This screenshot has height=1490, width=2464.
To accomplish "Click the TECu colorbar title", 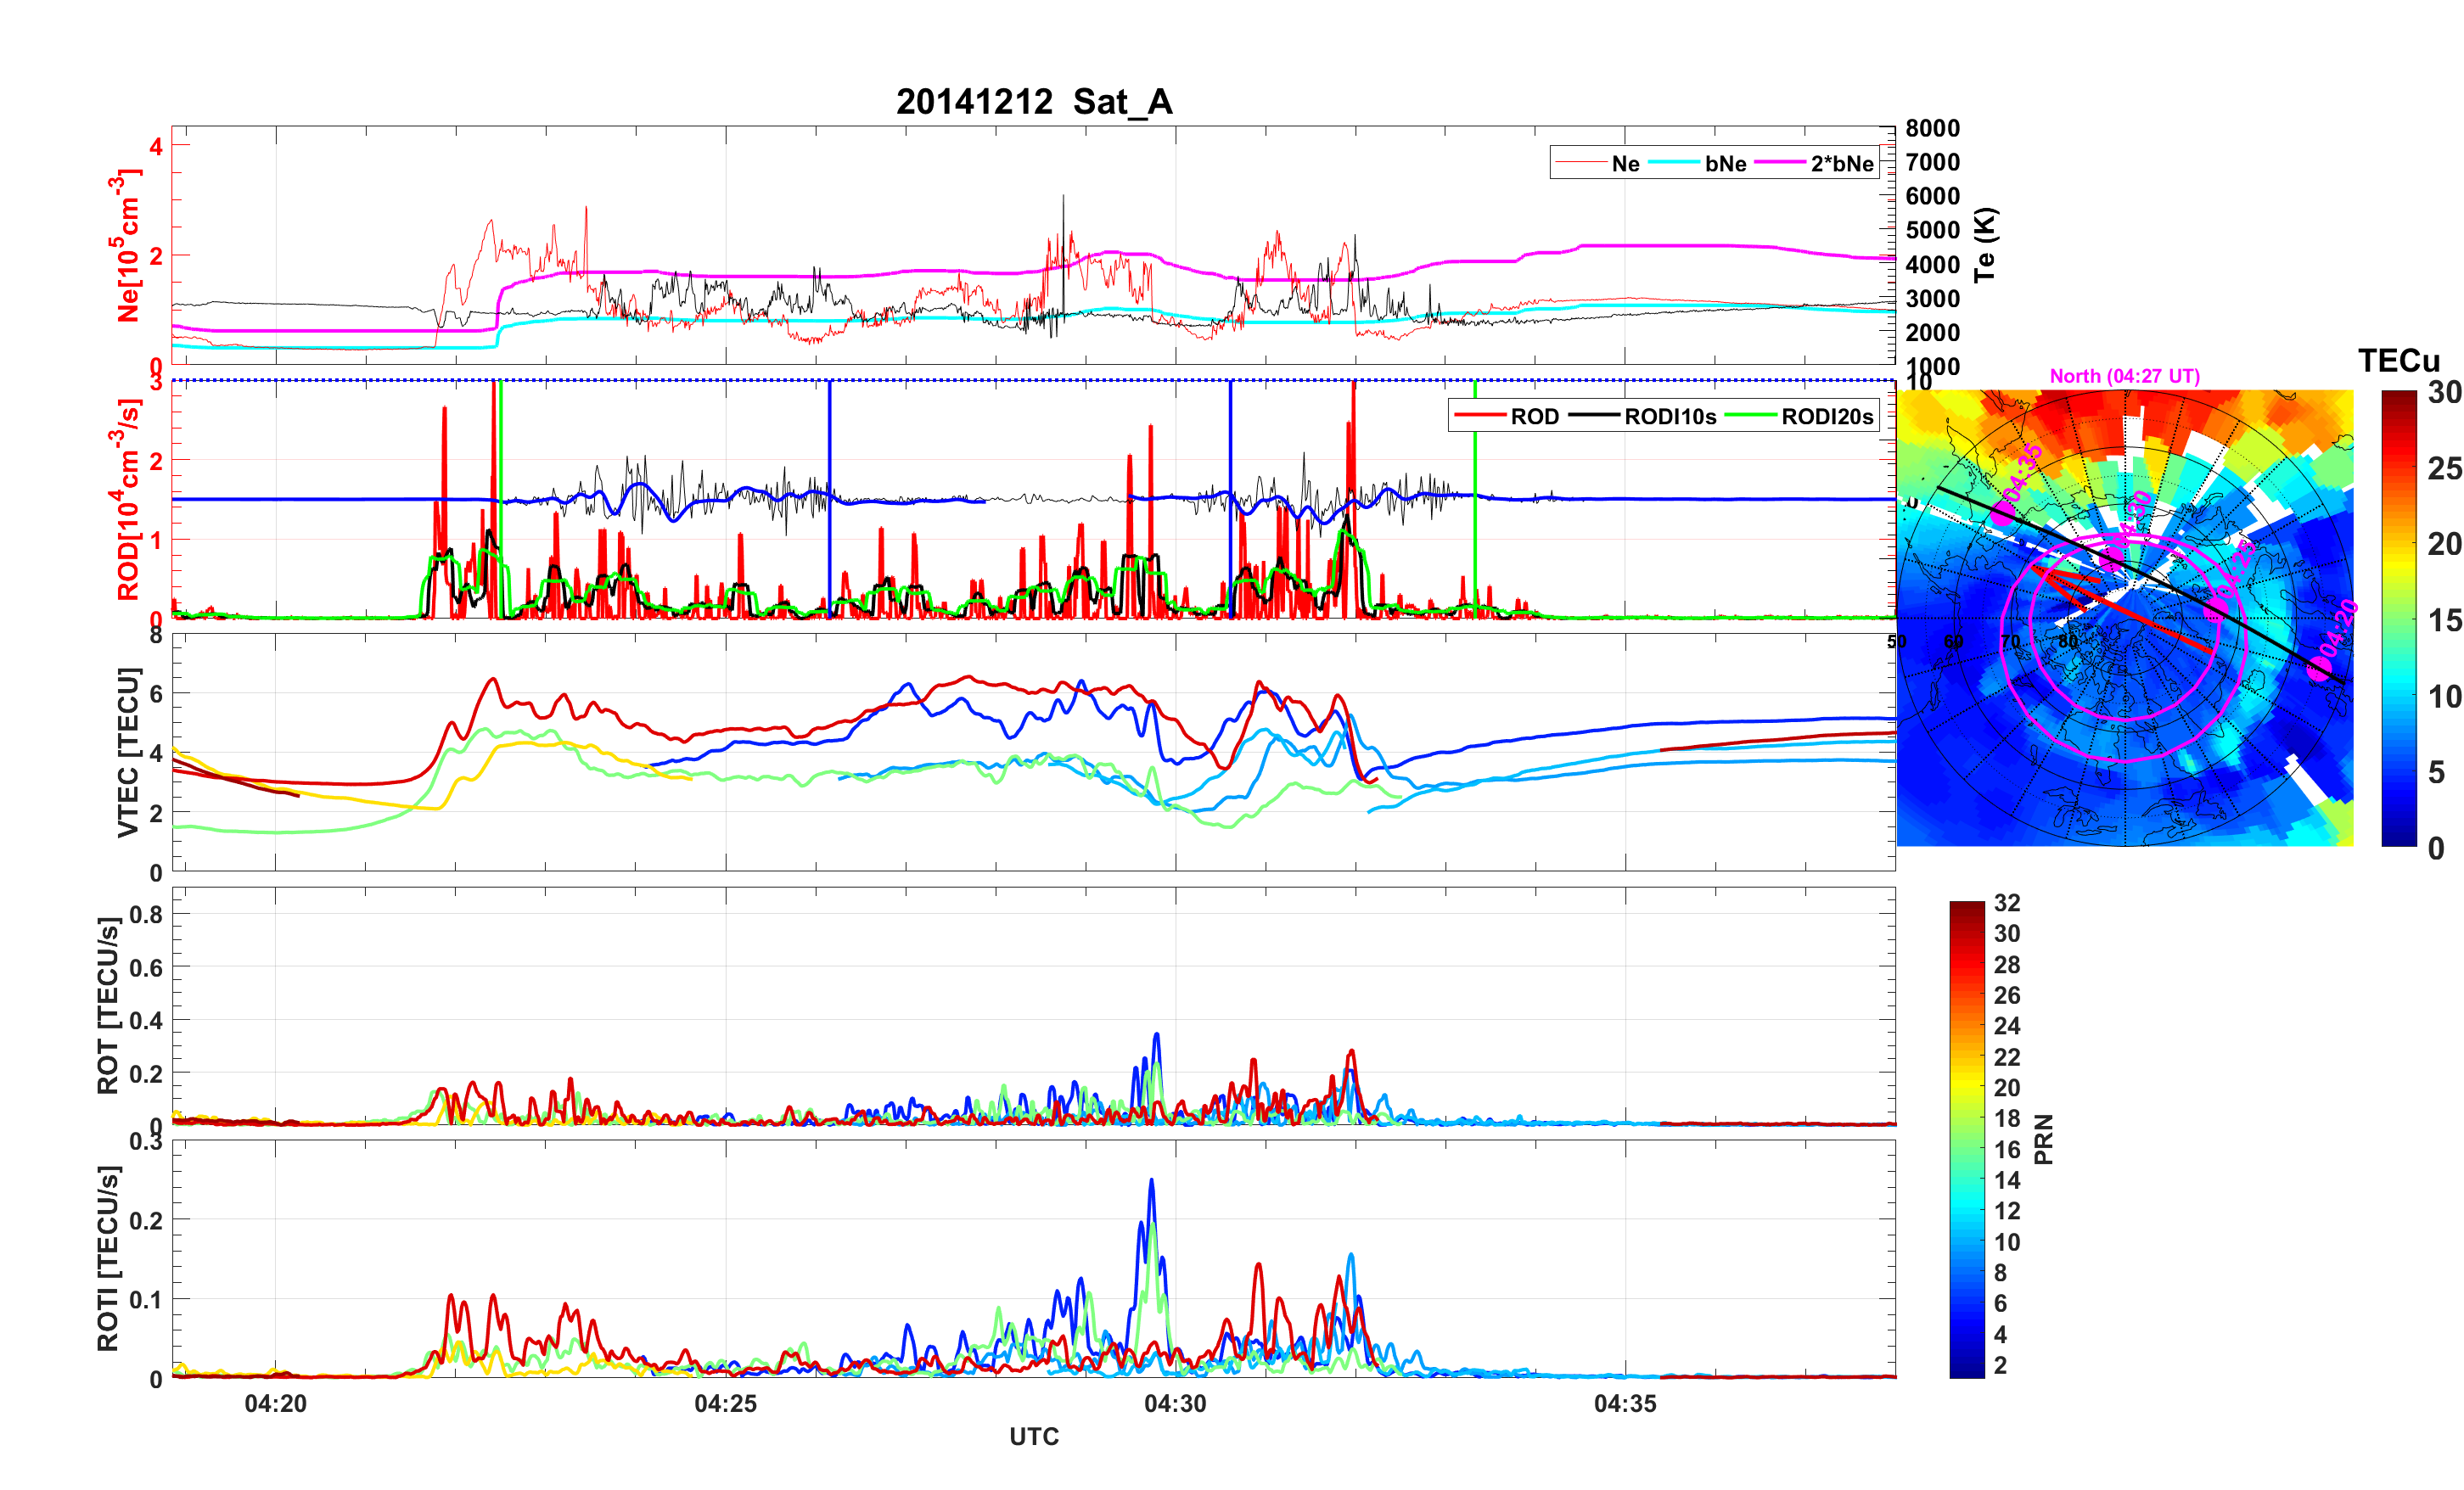I will tap(2398, 360).
